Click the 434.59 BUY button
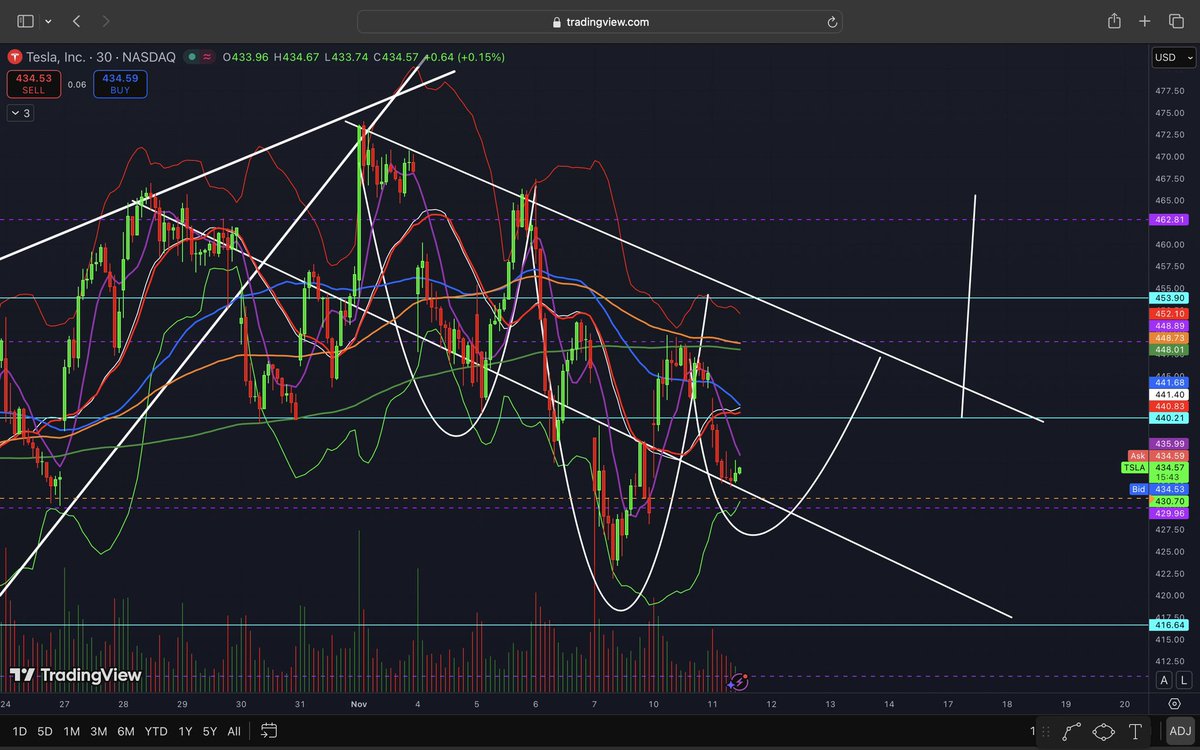The height and width of the screenshot is (750, 1200). pyautogui.click(x=120, y=84)
